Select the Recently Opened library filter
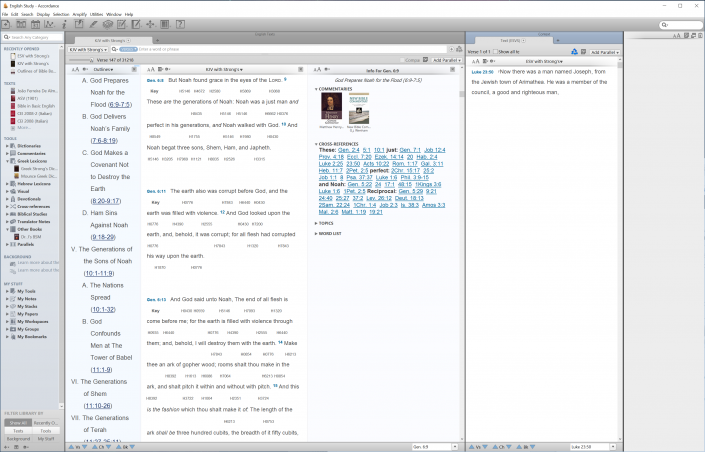 pyautogui.click(x=45, y=423)
